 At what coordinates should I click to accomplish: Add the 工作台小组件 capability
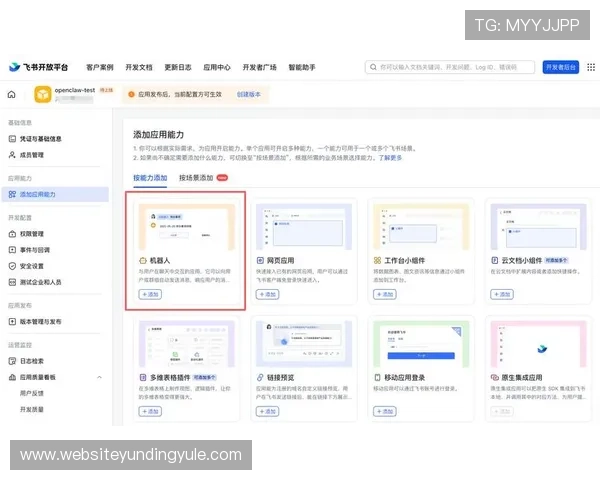(x=385, y=294)
